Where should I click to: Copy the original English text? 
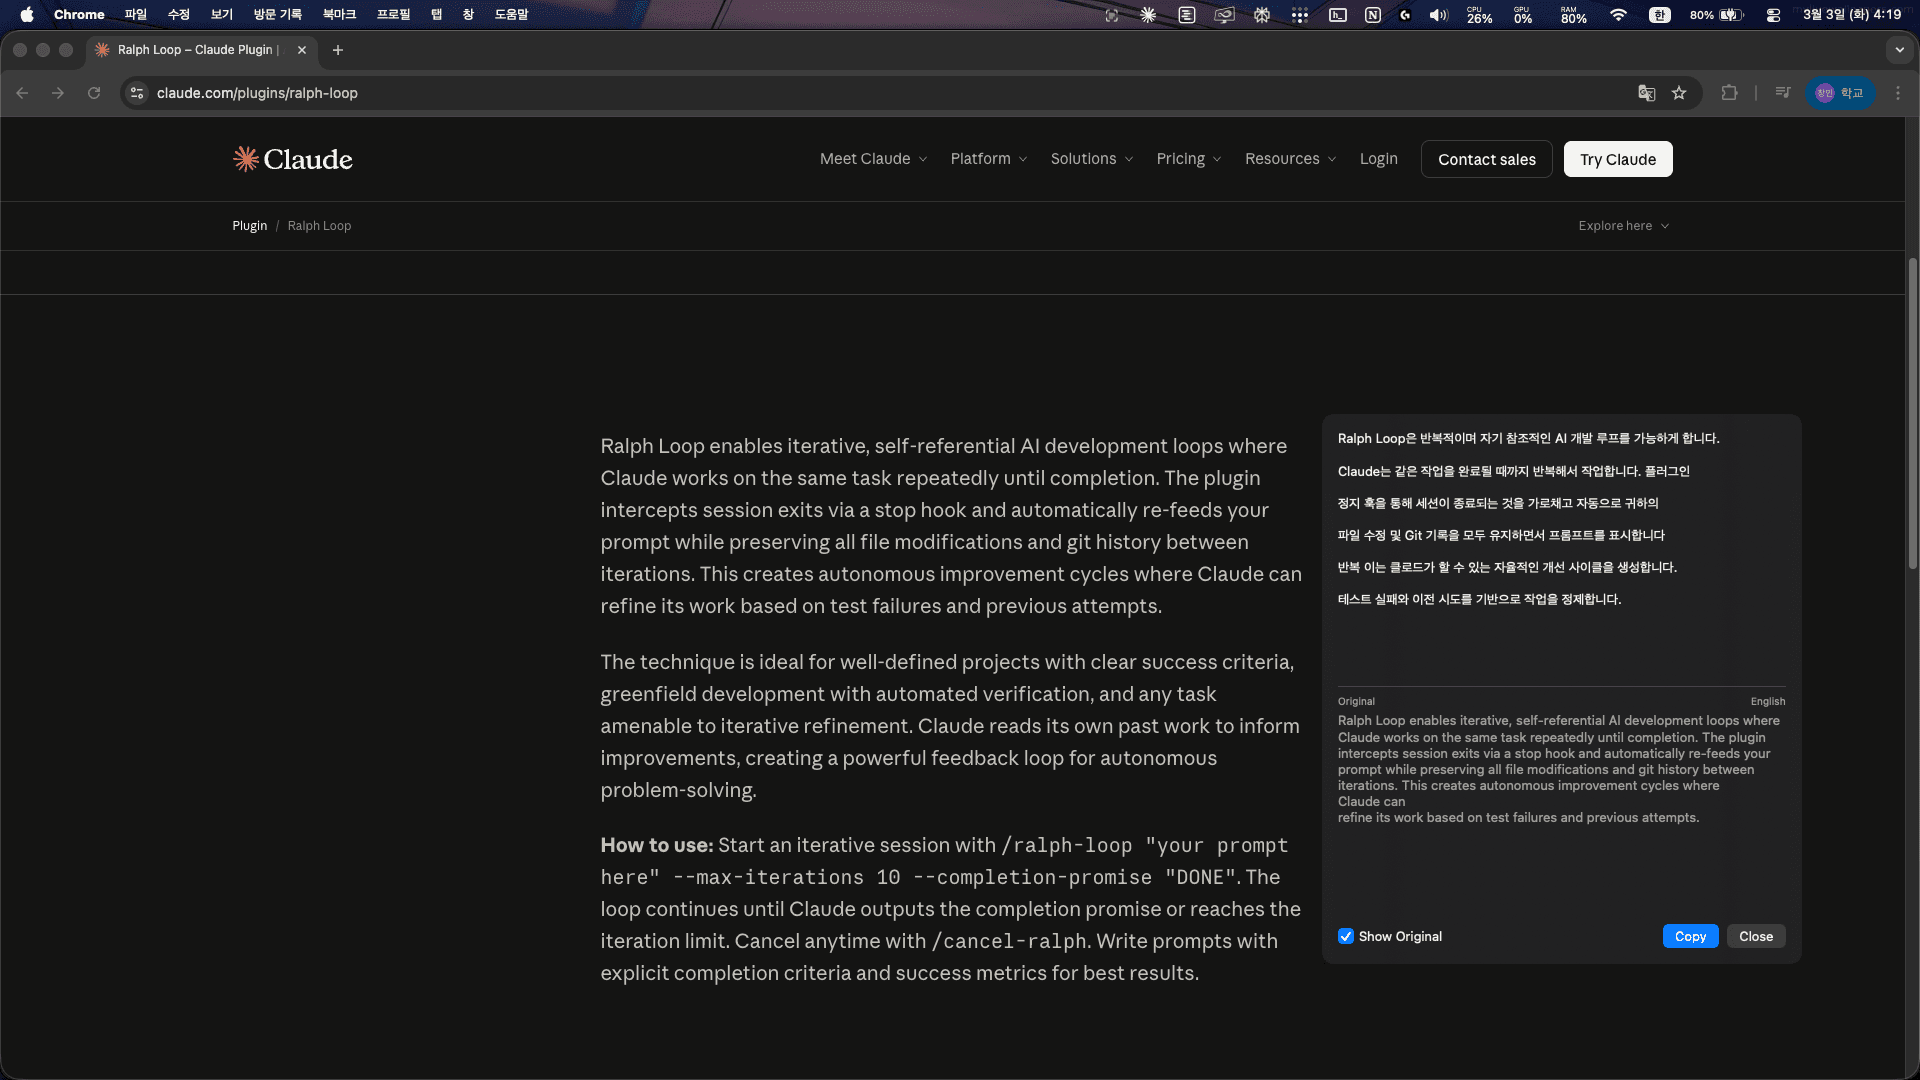click(x=1690, y=936)
